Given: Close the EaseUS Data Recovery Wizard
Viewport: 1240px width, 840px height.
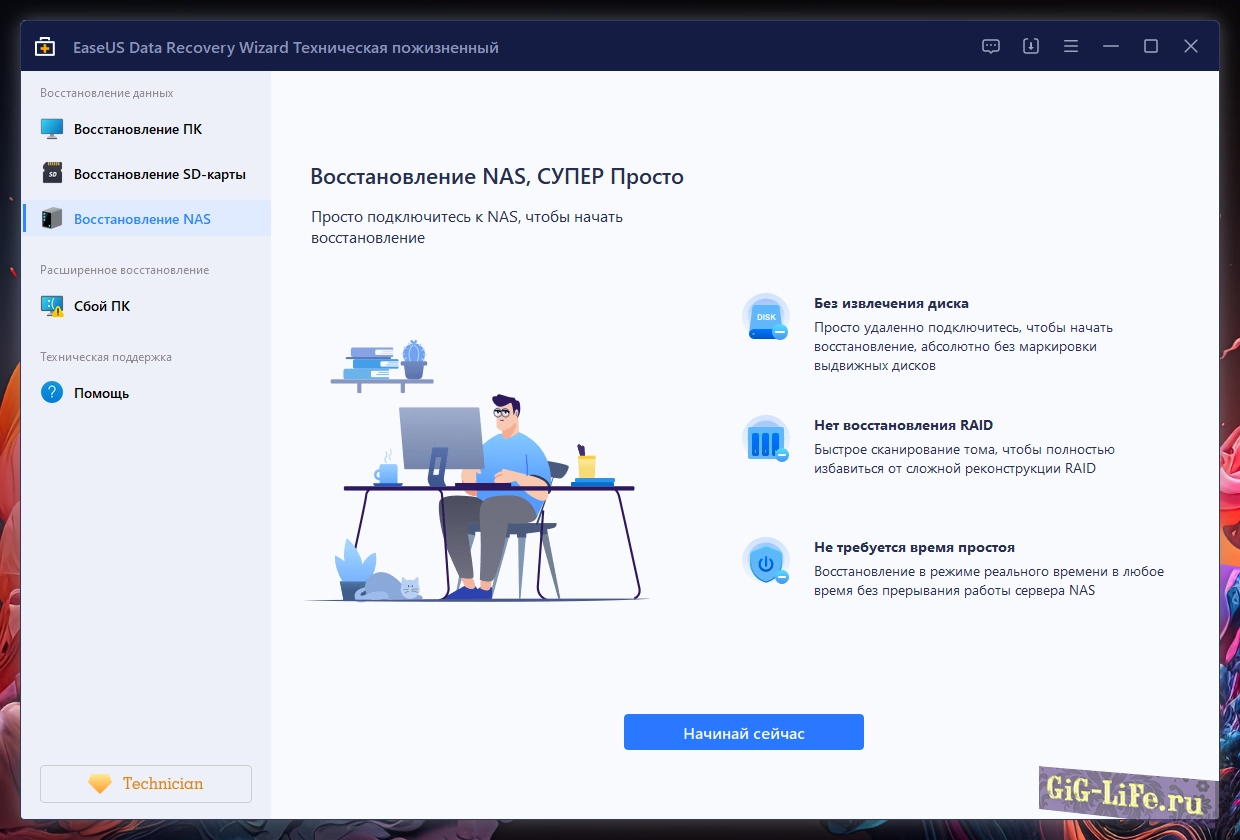Looking at the screenshot, I should pyautogui.click(x=1191, y=47).
